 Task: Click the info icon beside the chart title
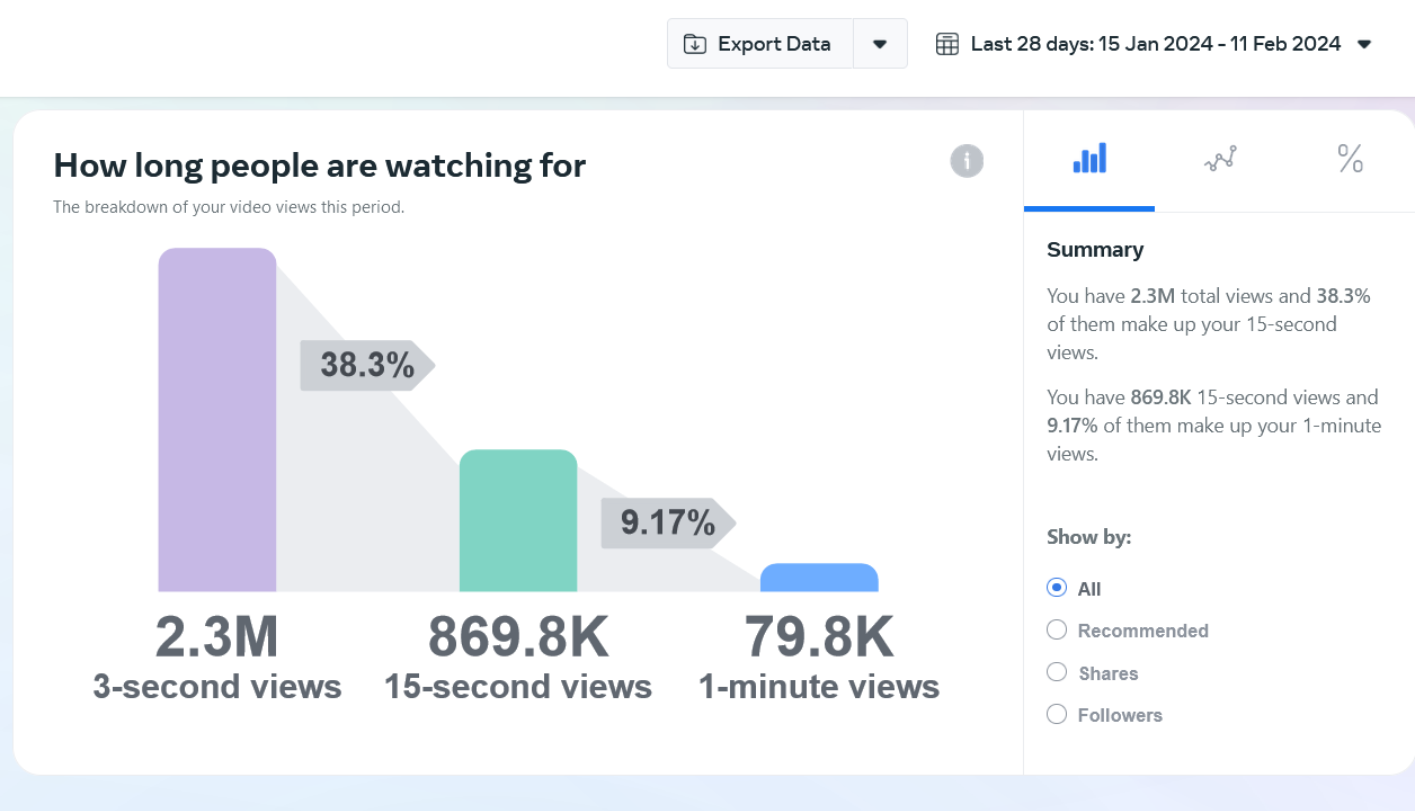click(x=966, y=161)
